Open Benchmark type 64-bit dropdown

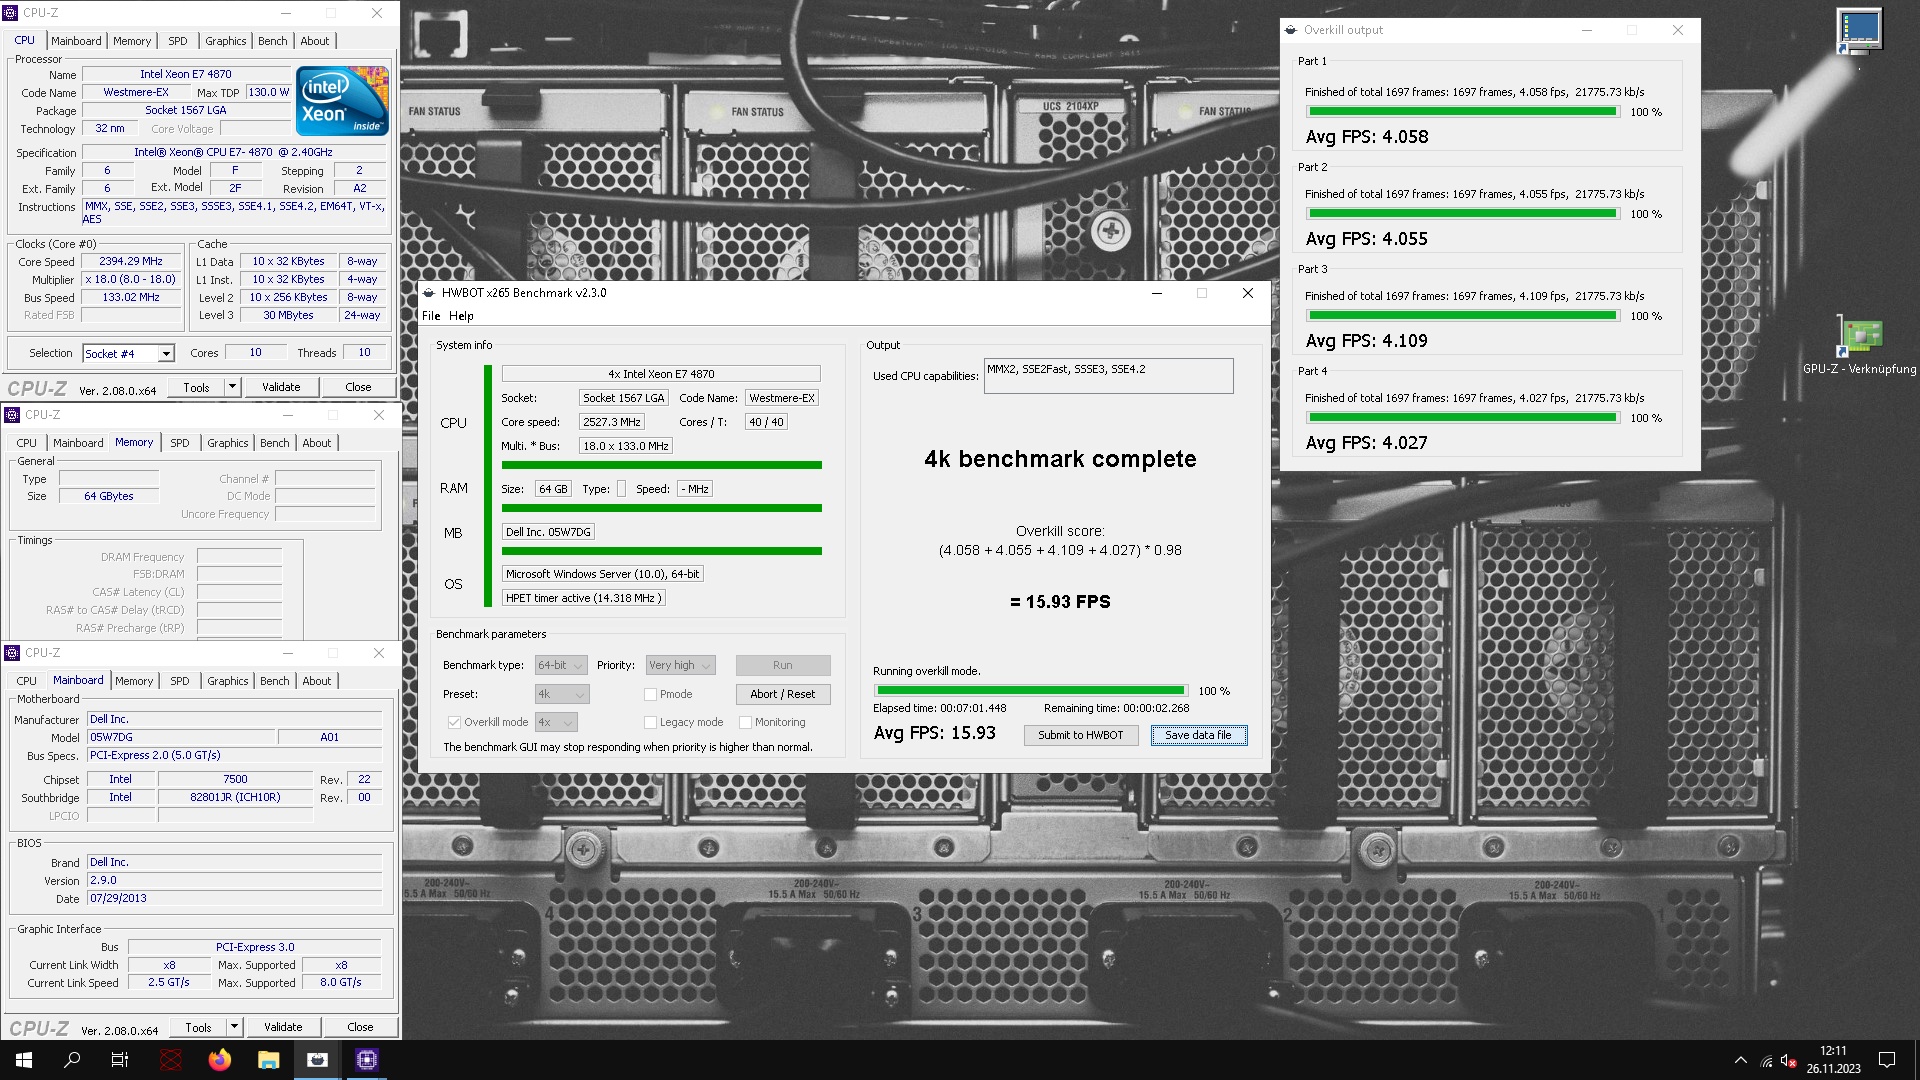click(x=560, y=665)
